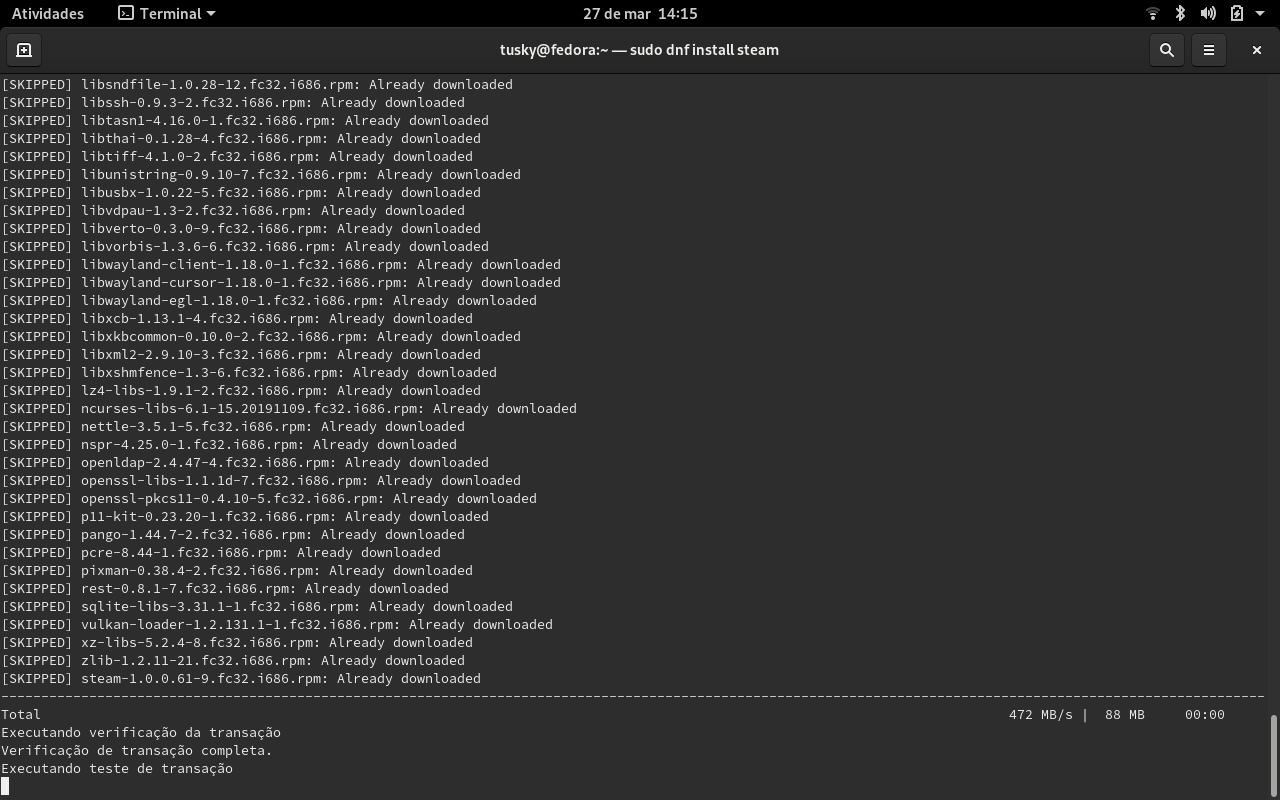This screenshot has width=1280, height=800.
Task: Click the Bluetooth icon in top bar
Action: pyautogui.click(x=1180, y=14)
